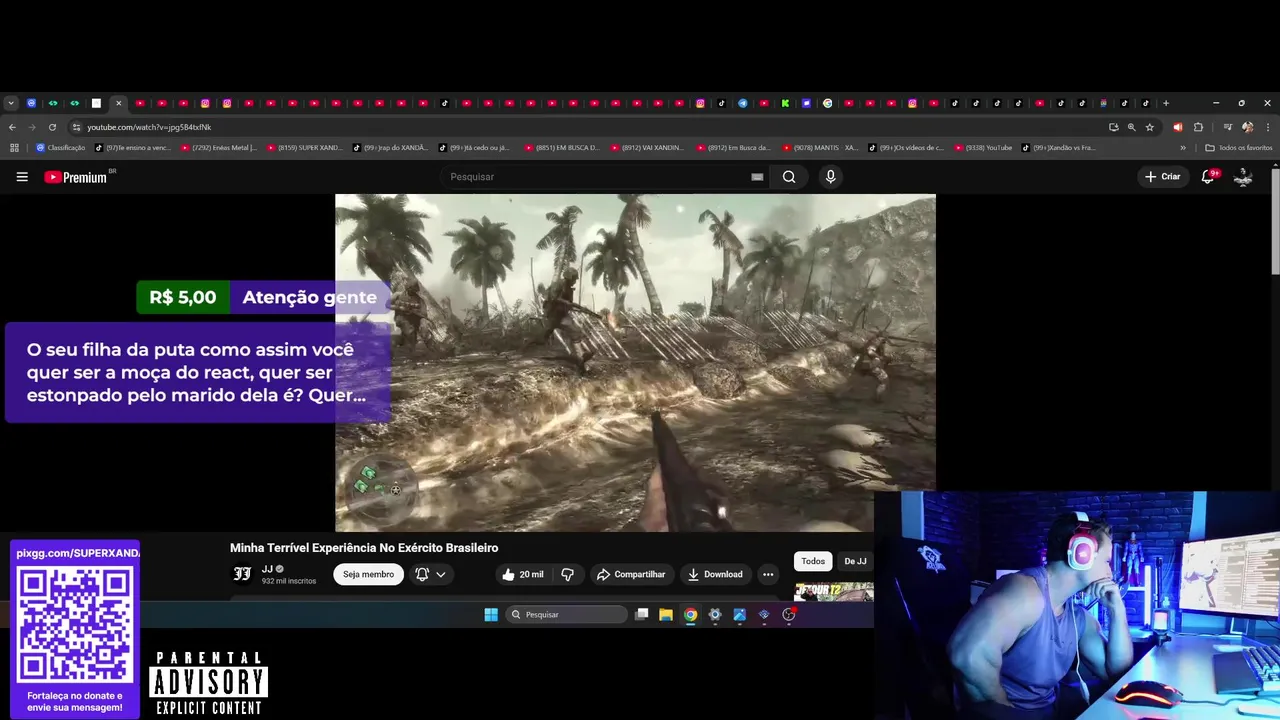The image size is (1280, 720).
Task: Open Task View on the taskbar
Action: coord(642,615)
